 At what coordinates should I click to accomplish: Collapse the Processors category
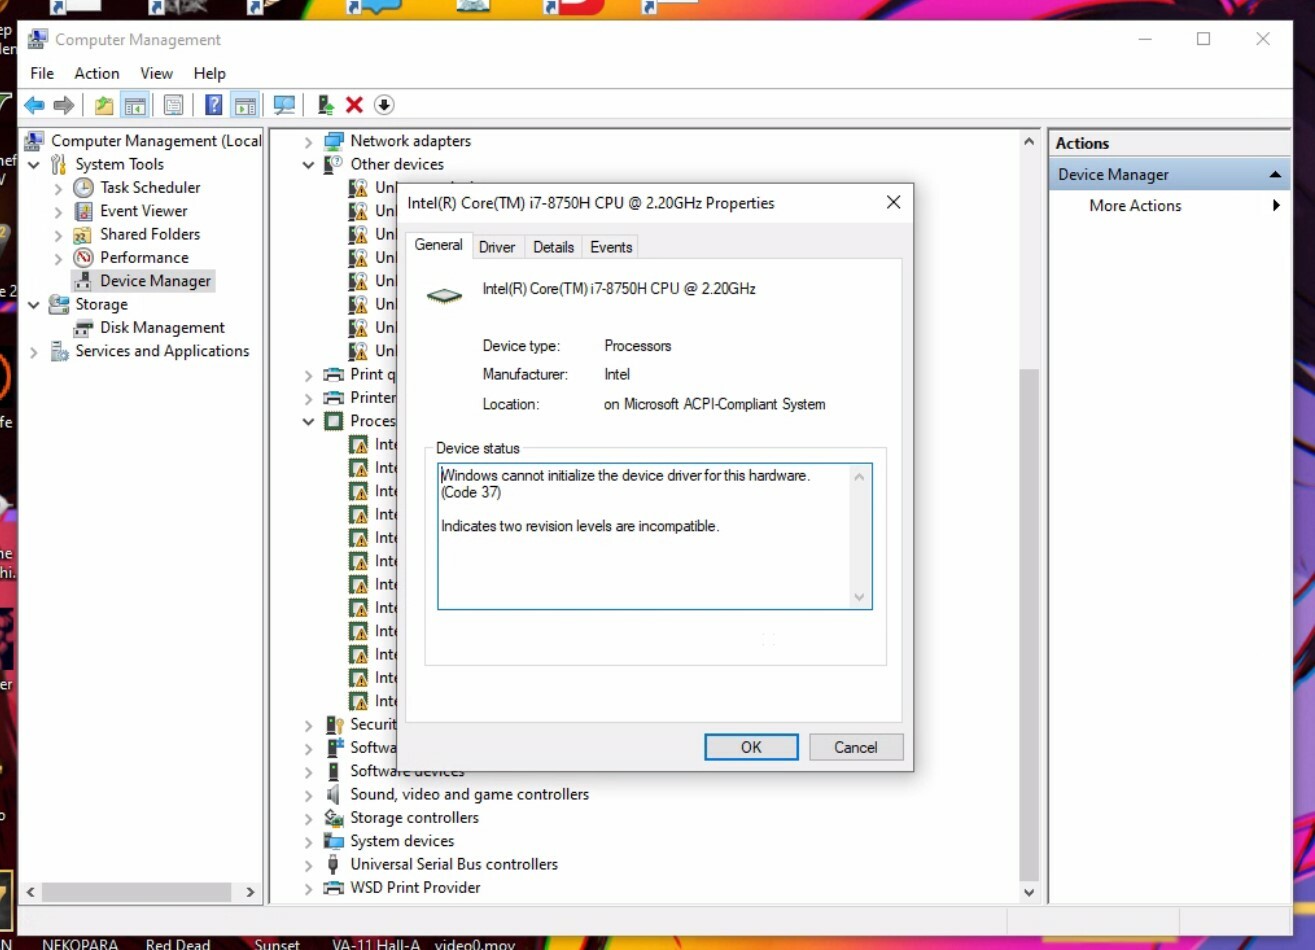(308, 421)
